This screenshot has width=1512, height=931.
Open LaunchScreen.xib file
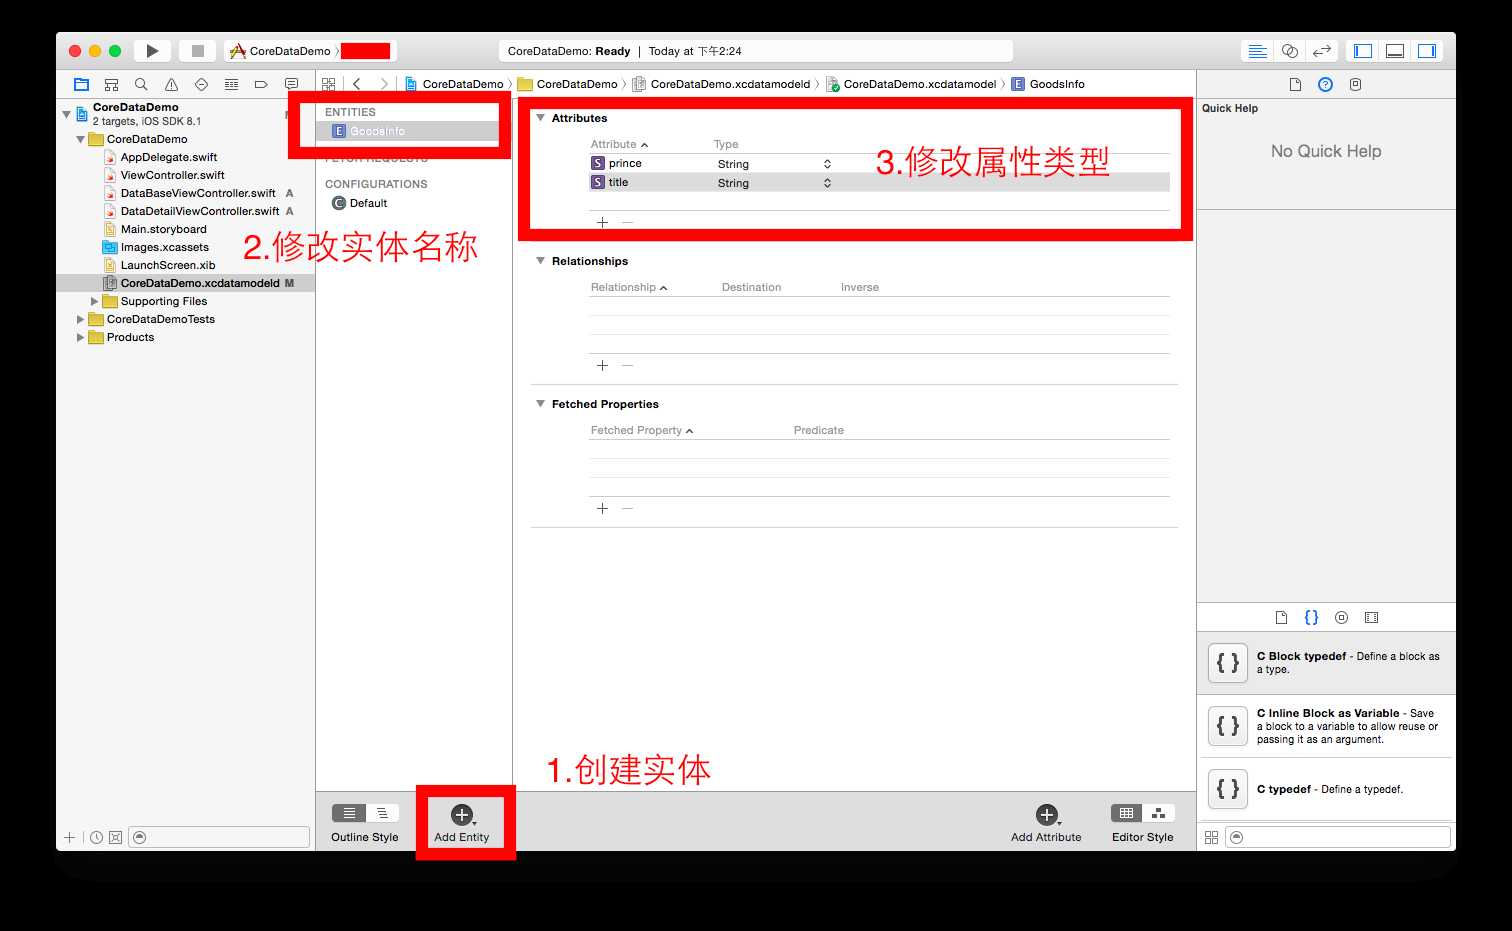[168, 265]
